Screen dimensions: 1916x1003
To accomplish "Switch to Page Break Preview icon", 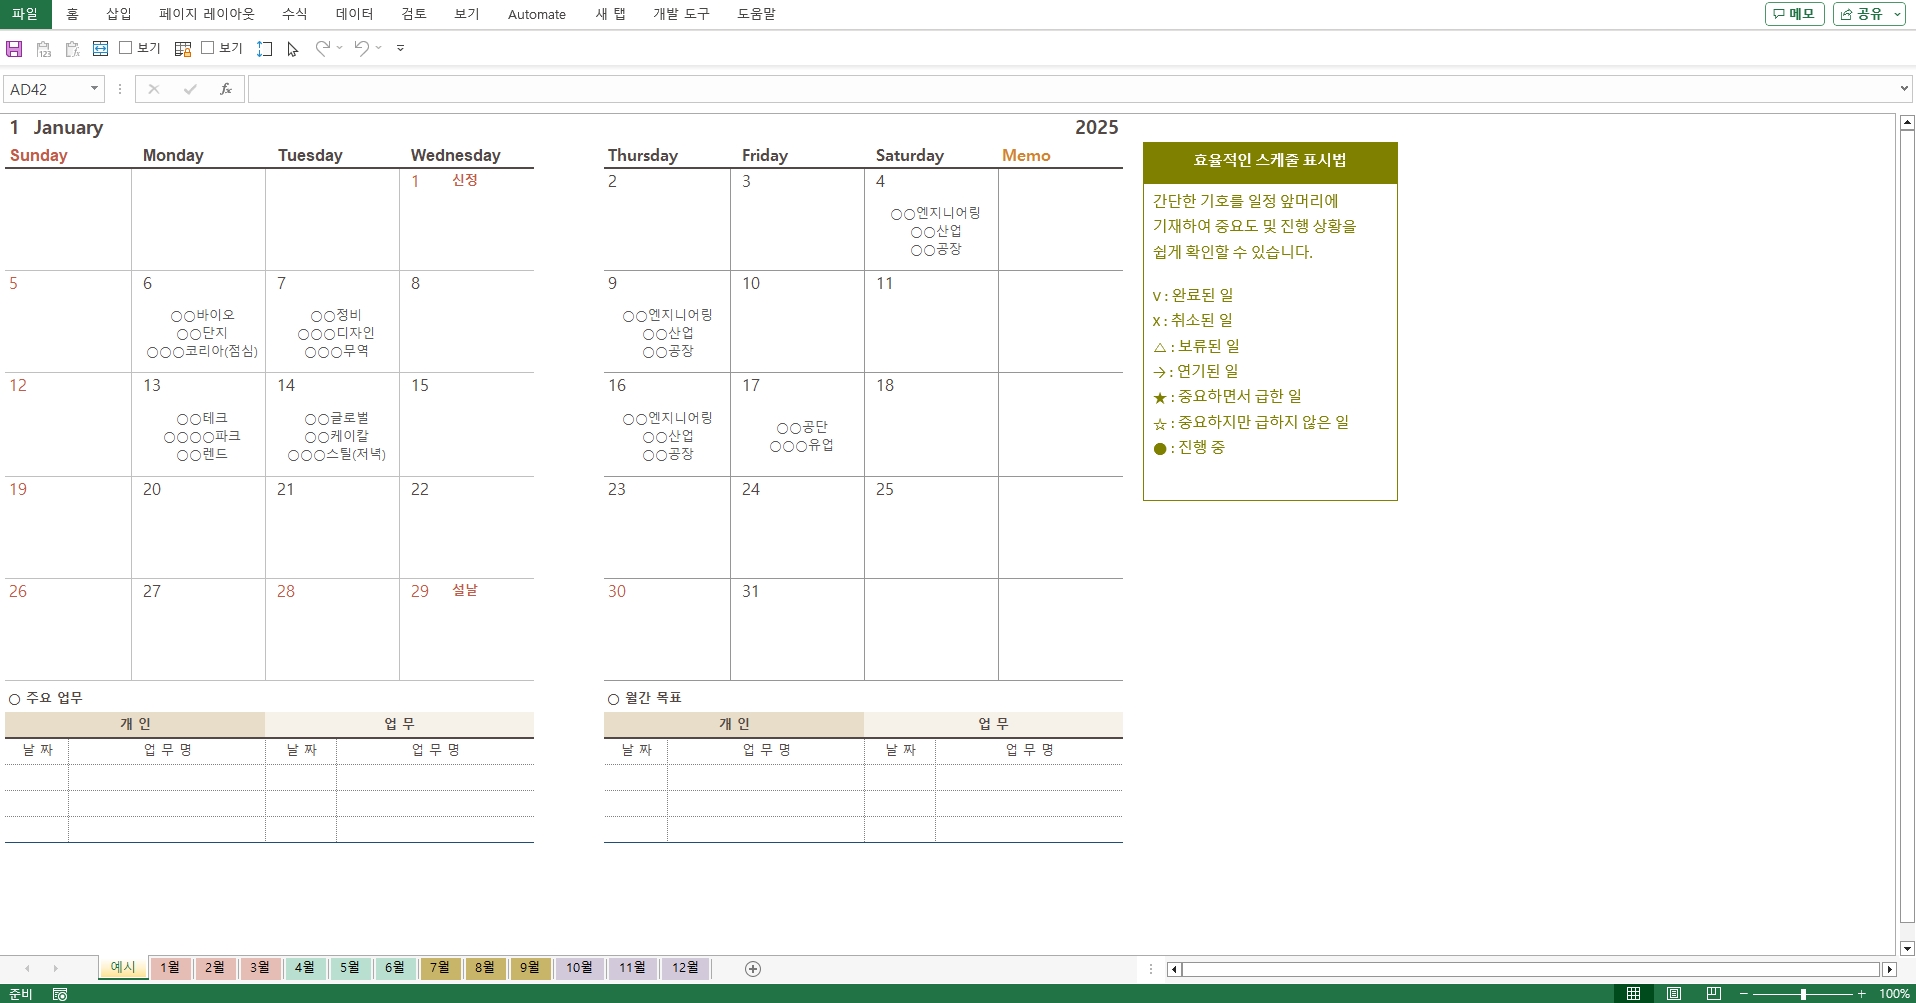I will [1714, 994].
